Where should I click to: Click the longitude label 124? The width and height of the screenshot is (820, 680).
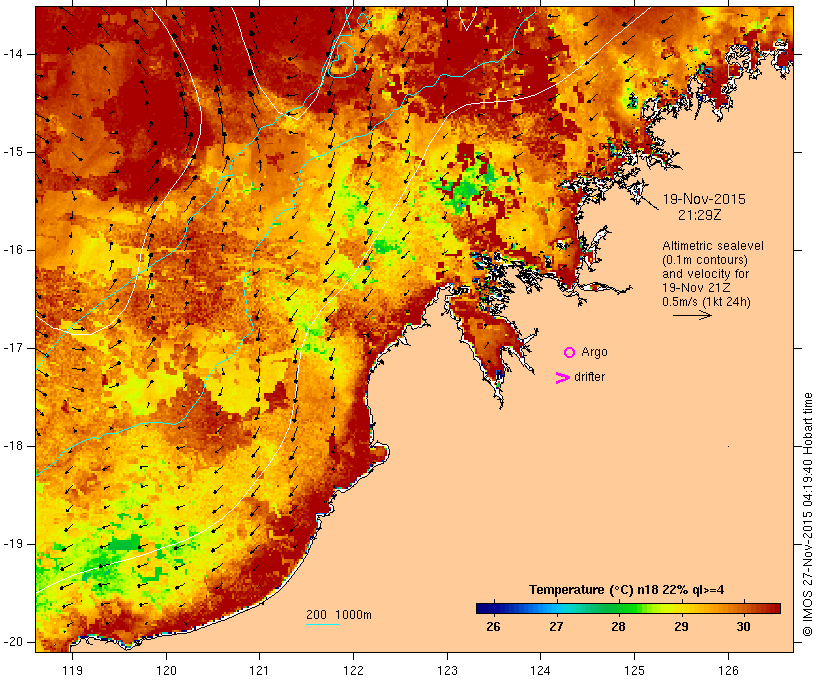coord(540,670)
